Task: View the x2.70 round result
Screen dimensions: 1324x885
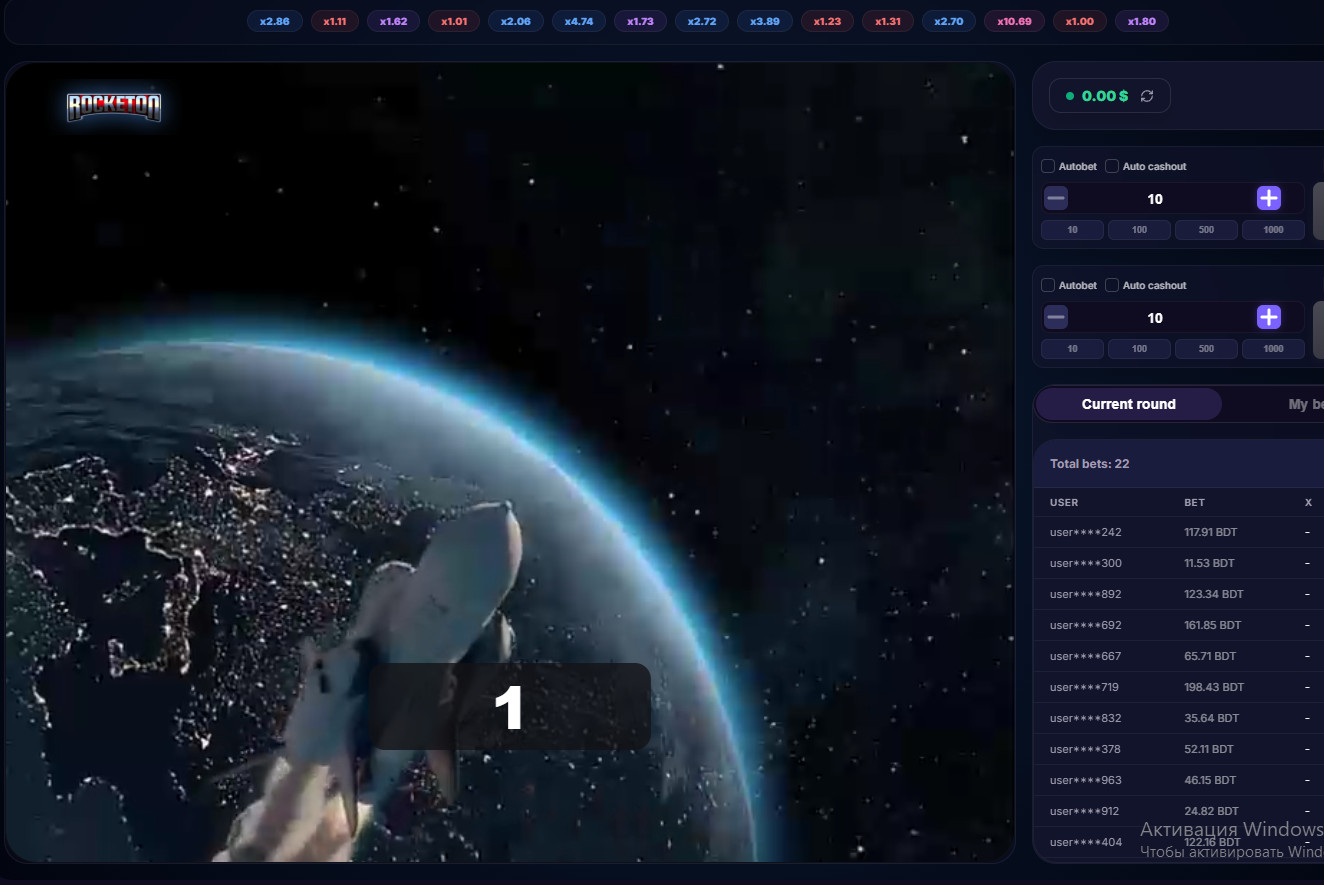Action: coord(949,21)
